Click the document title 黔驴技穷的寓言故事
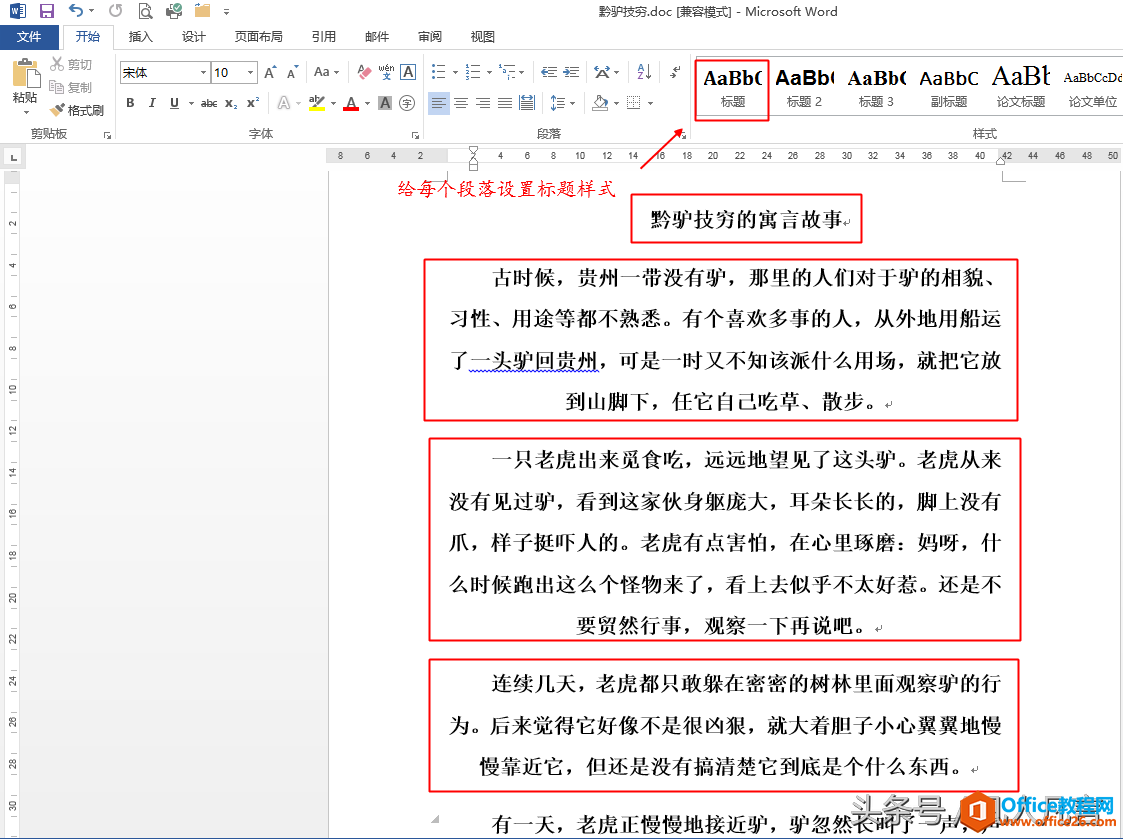The image size is (1123, 839). [746, 219]
